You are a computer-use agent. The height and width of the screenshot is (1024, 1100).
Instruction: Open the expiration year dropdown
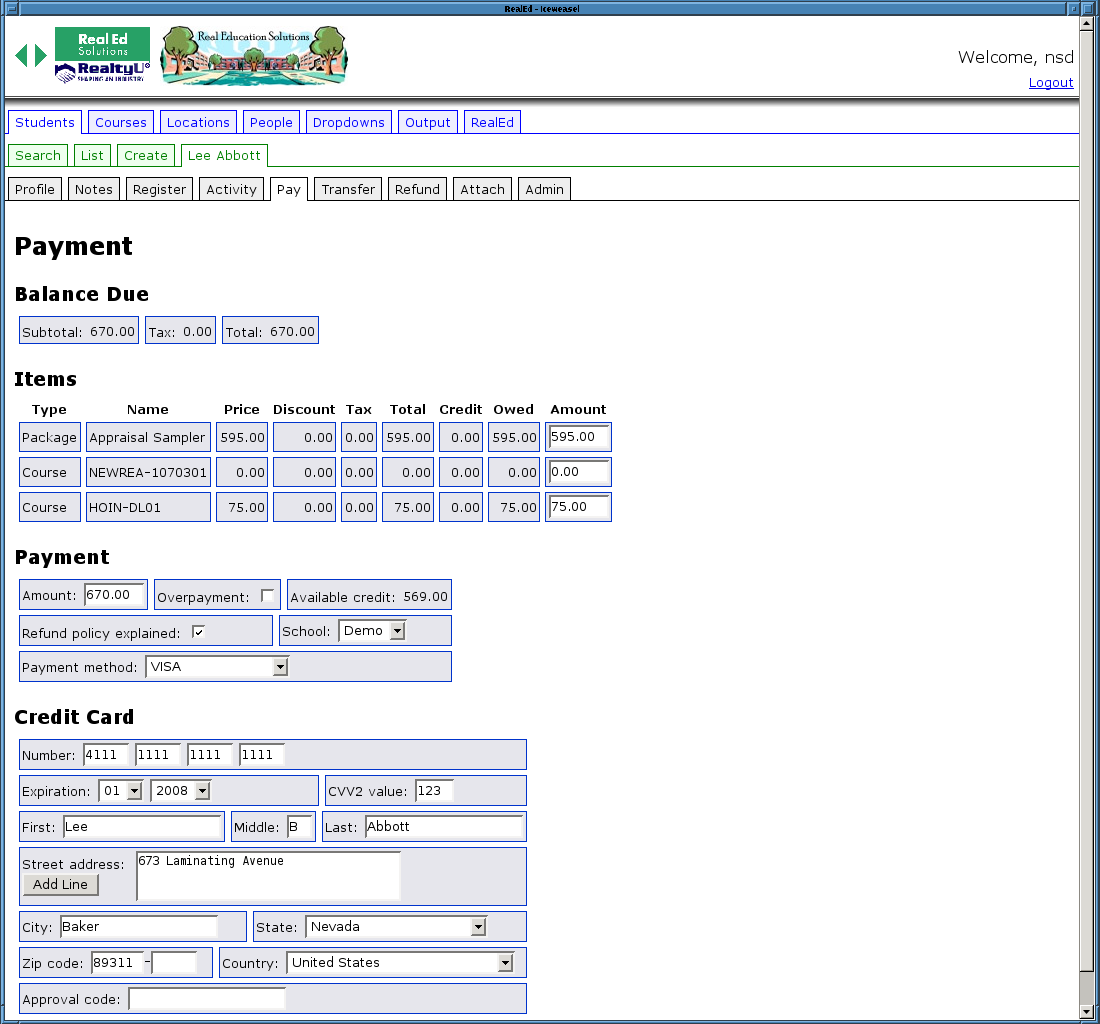click(x=181, y=791)
